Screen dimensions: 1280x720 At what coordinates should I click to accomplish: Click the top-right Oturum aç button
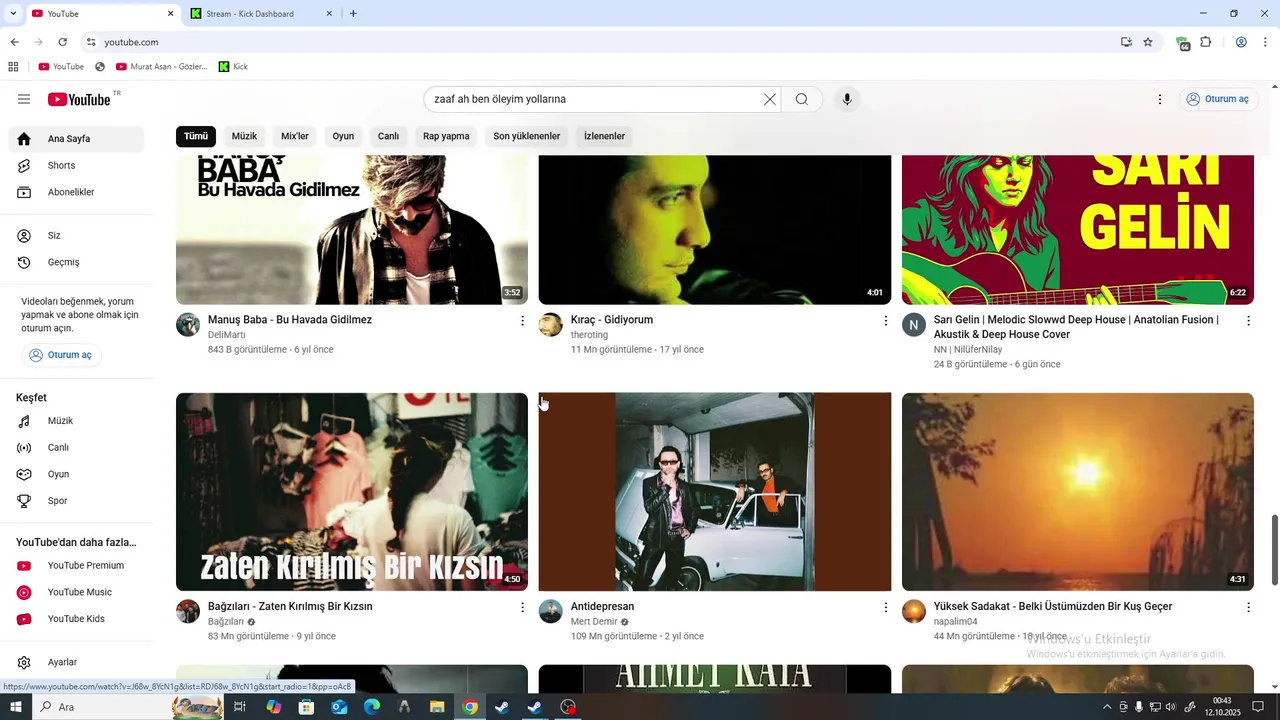coord(1217,99)
